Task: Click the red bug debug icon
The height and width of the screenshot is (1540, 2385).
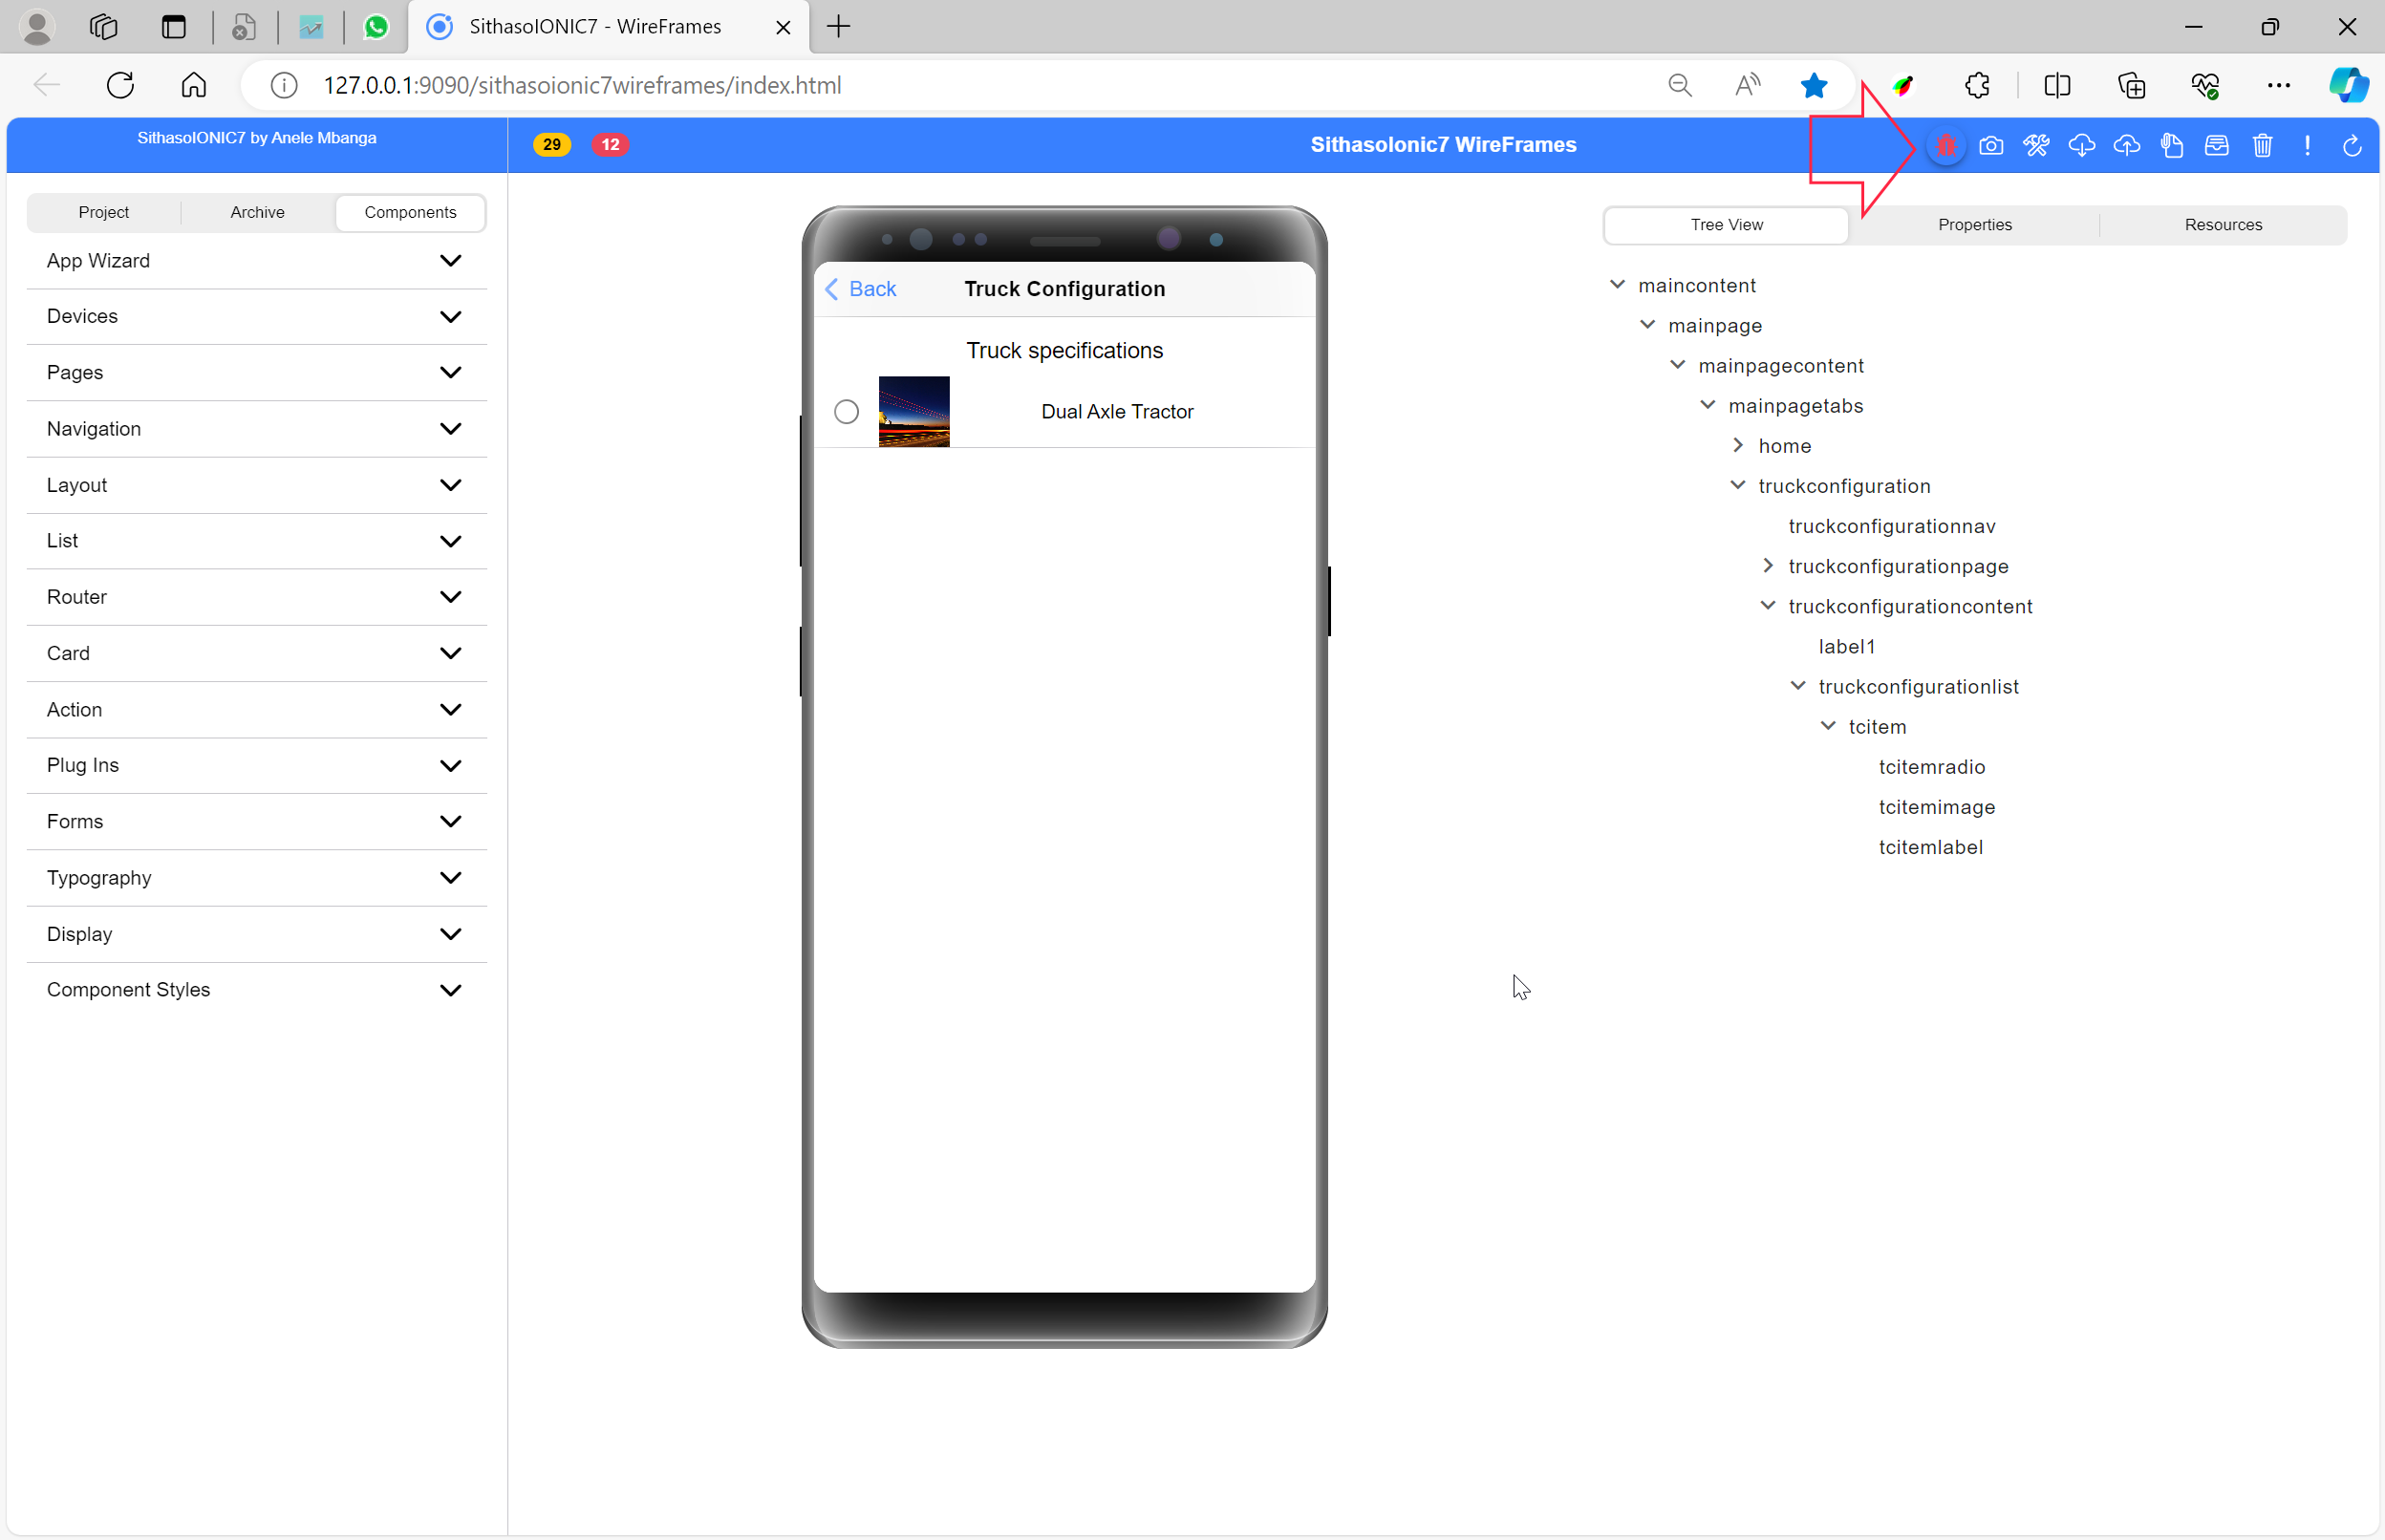Action: tap(1945, 146)
